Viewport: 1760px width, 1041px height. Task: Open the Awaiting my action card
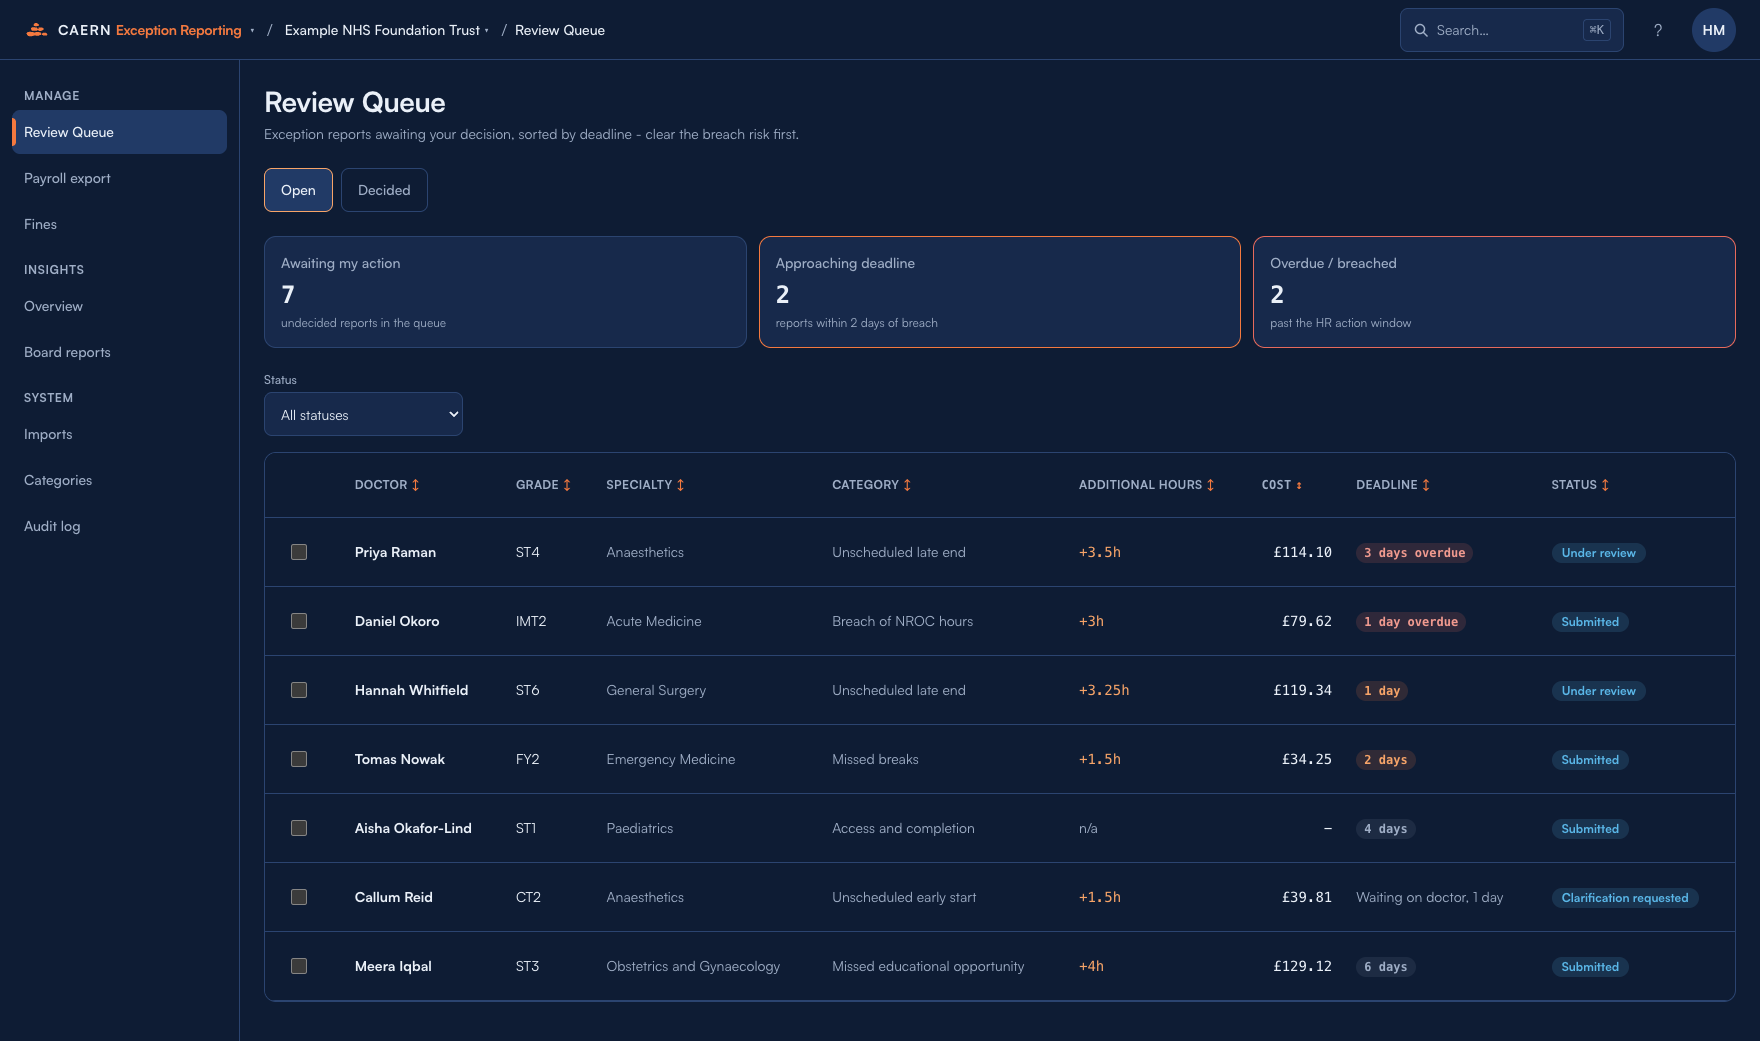(505, 292)
